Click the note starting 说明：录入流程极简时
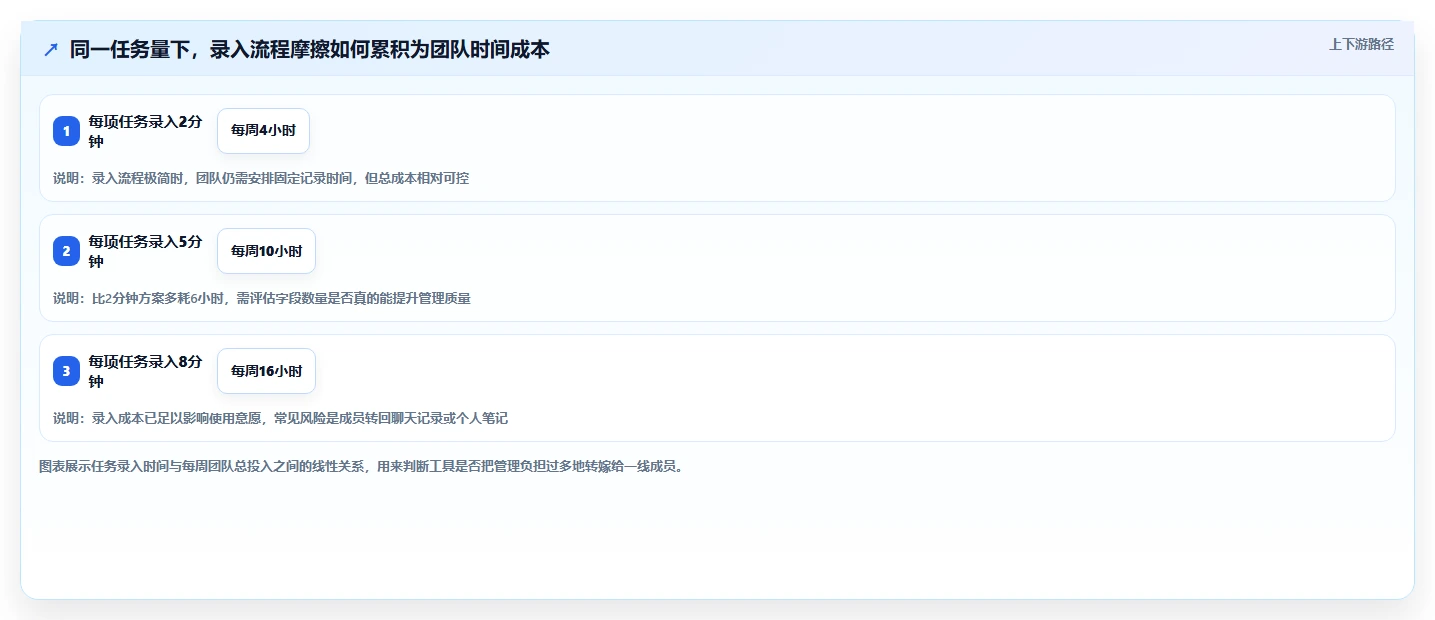This screenshot has height=620, width=1435. 261,178
